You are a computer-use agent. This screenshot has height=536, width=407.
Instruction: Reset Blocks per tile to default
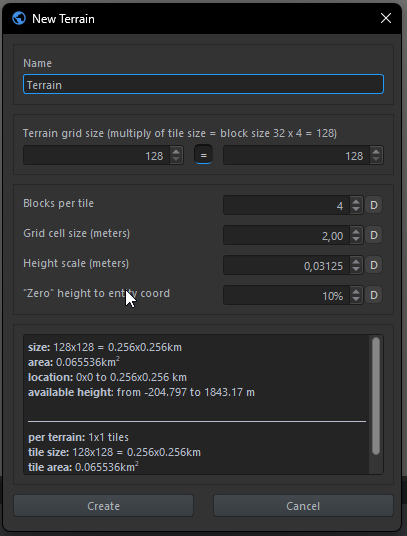[x=374, y=205]
